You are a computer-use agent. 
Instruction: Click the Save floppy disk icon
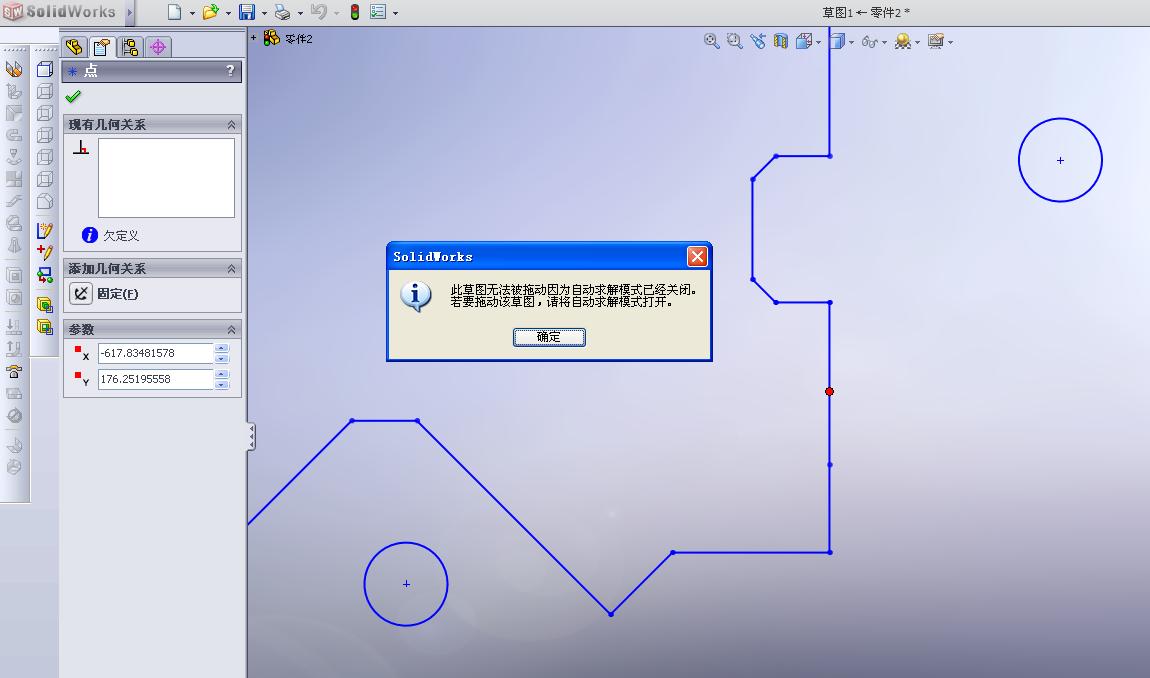[x=247, y=12]
